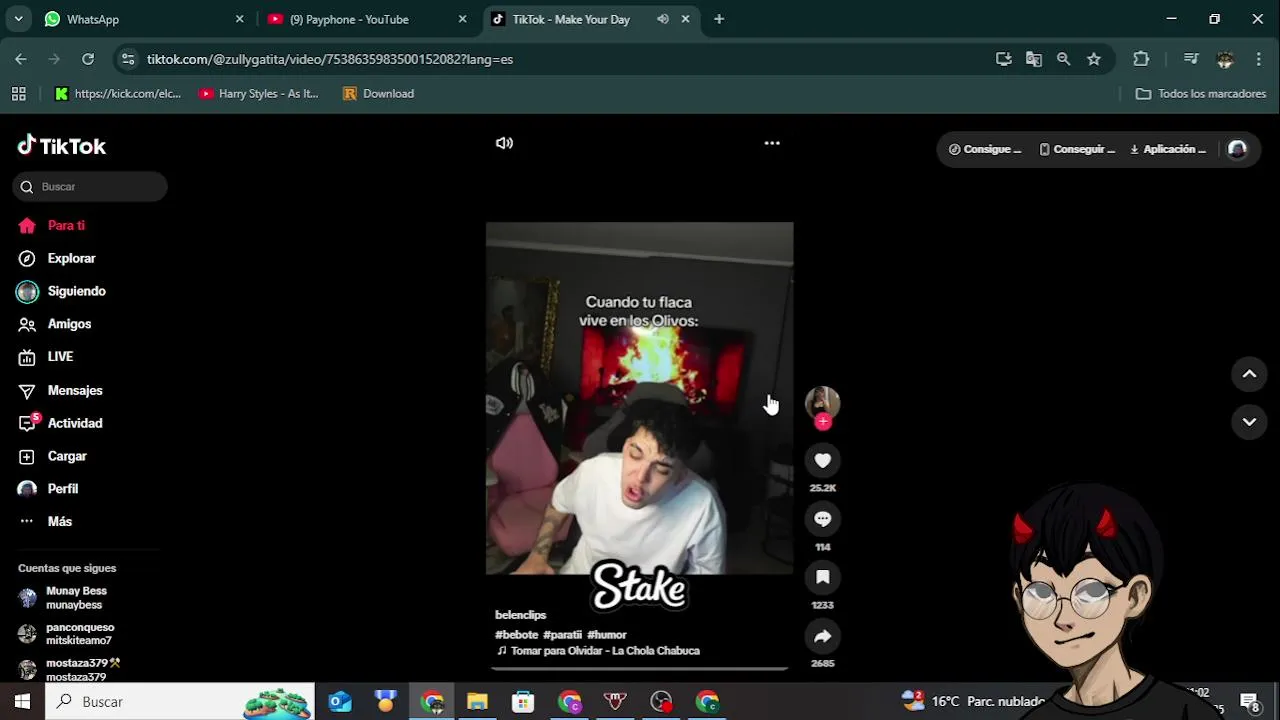
Task: Open LIVE in sidebar
Action: click(x=46, y=357)
